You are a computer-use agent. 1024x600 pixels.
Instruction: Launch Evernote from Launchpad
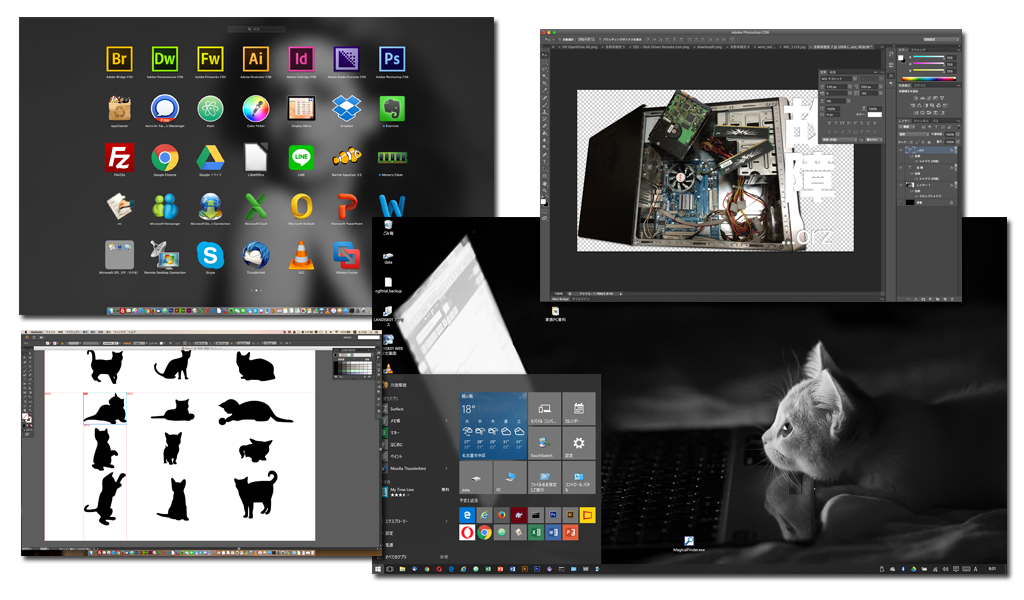click(x=392, y=108)
